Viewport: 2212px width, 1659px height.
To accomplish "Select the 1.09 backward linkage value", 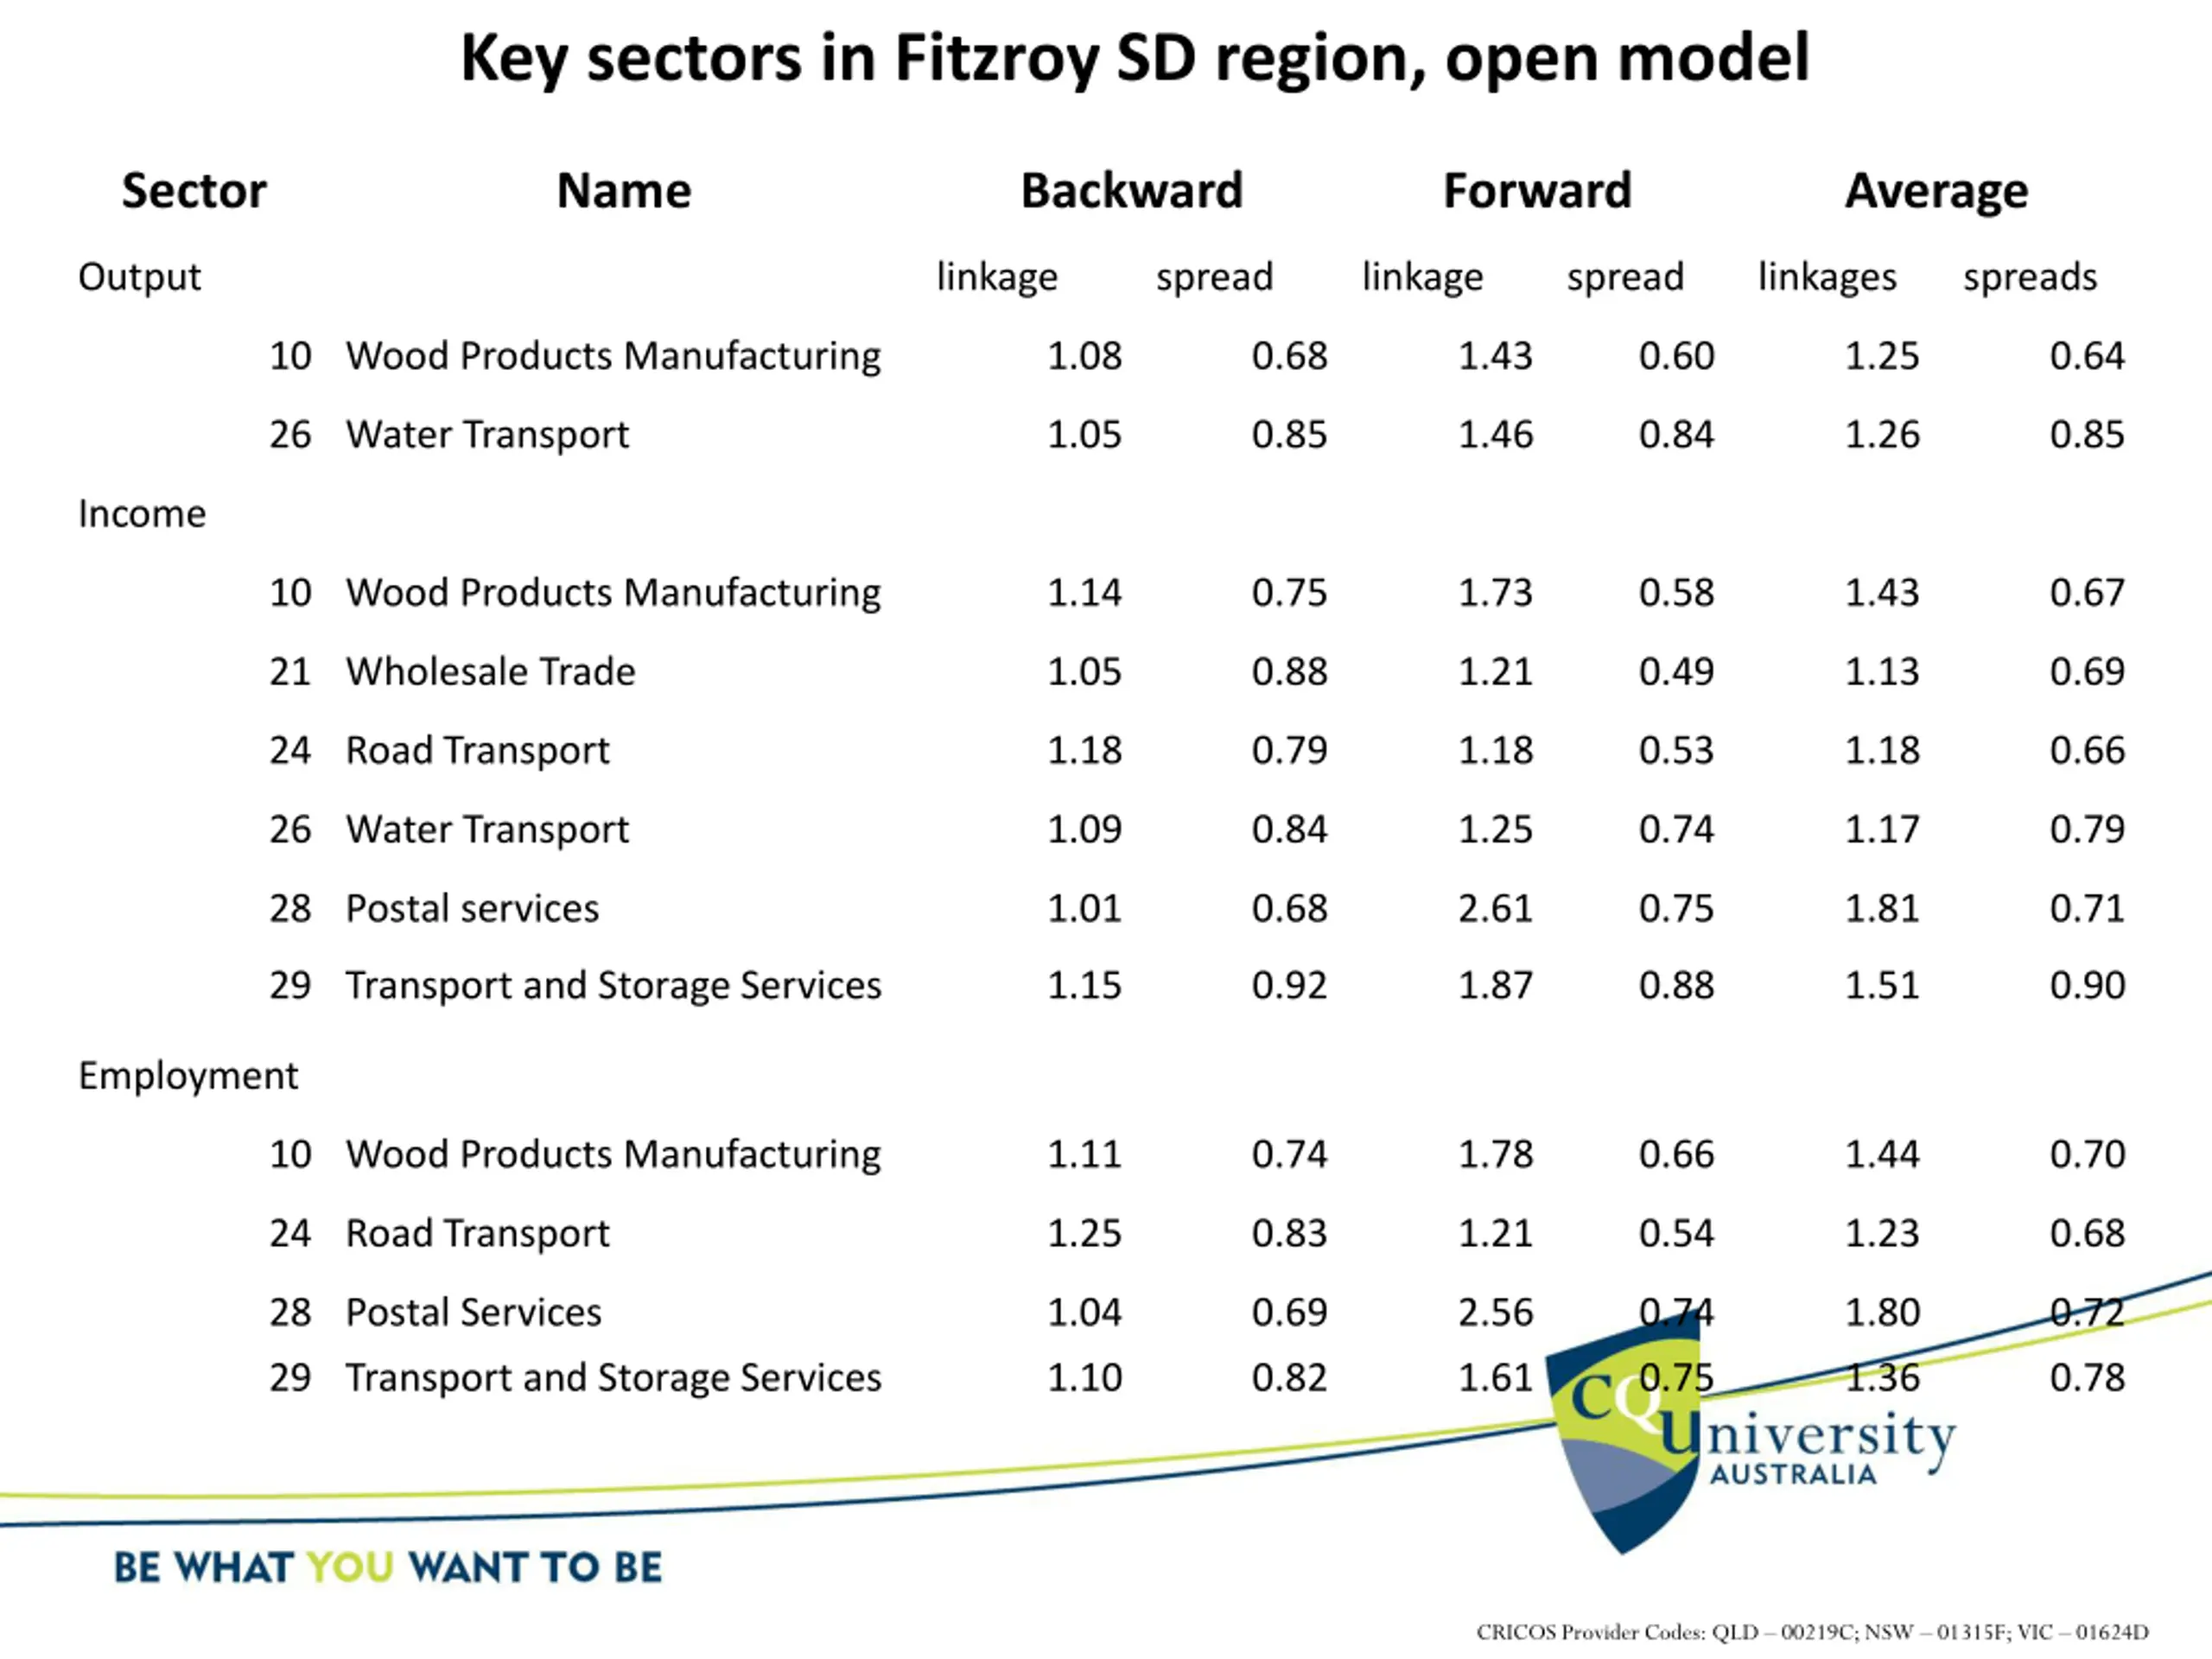I will [x=1084, y=830].
